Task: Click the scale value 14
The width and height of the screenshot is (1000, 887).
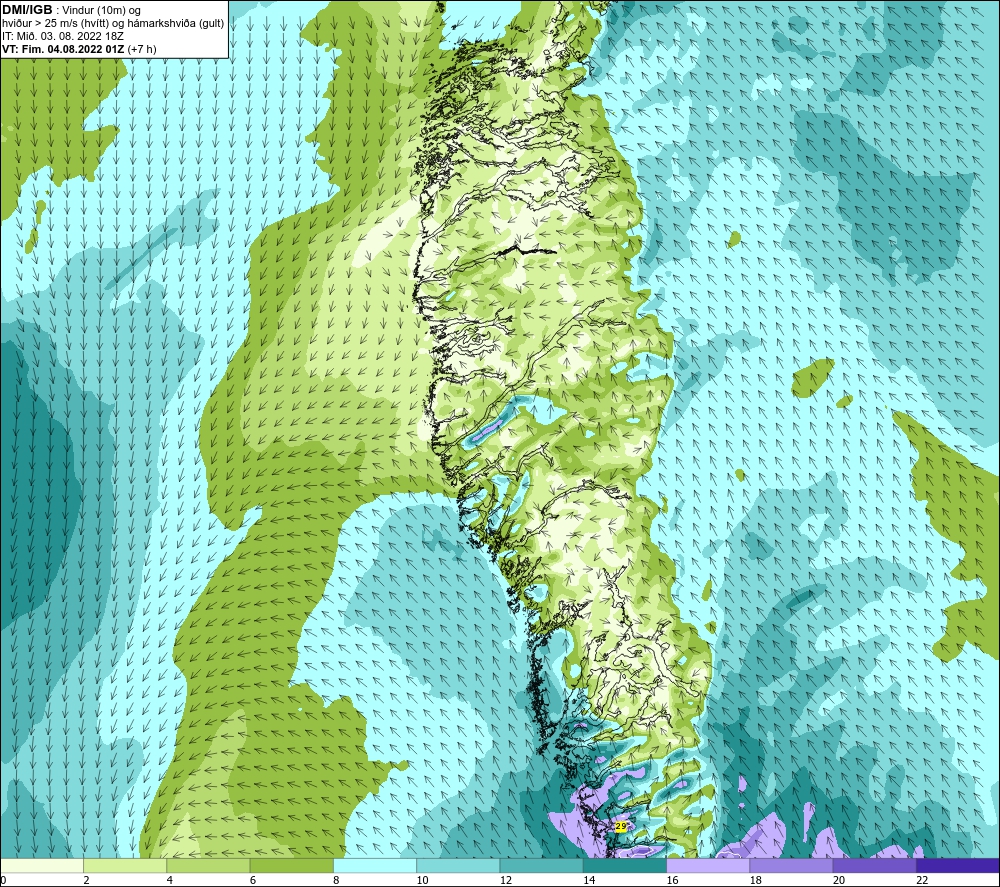Action: click(589, 881)
